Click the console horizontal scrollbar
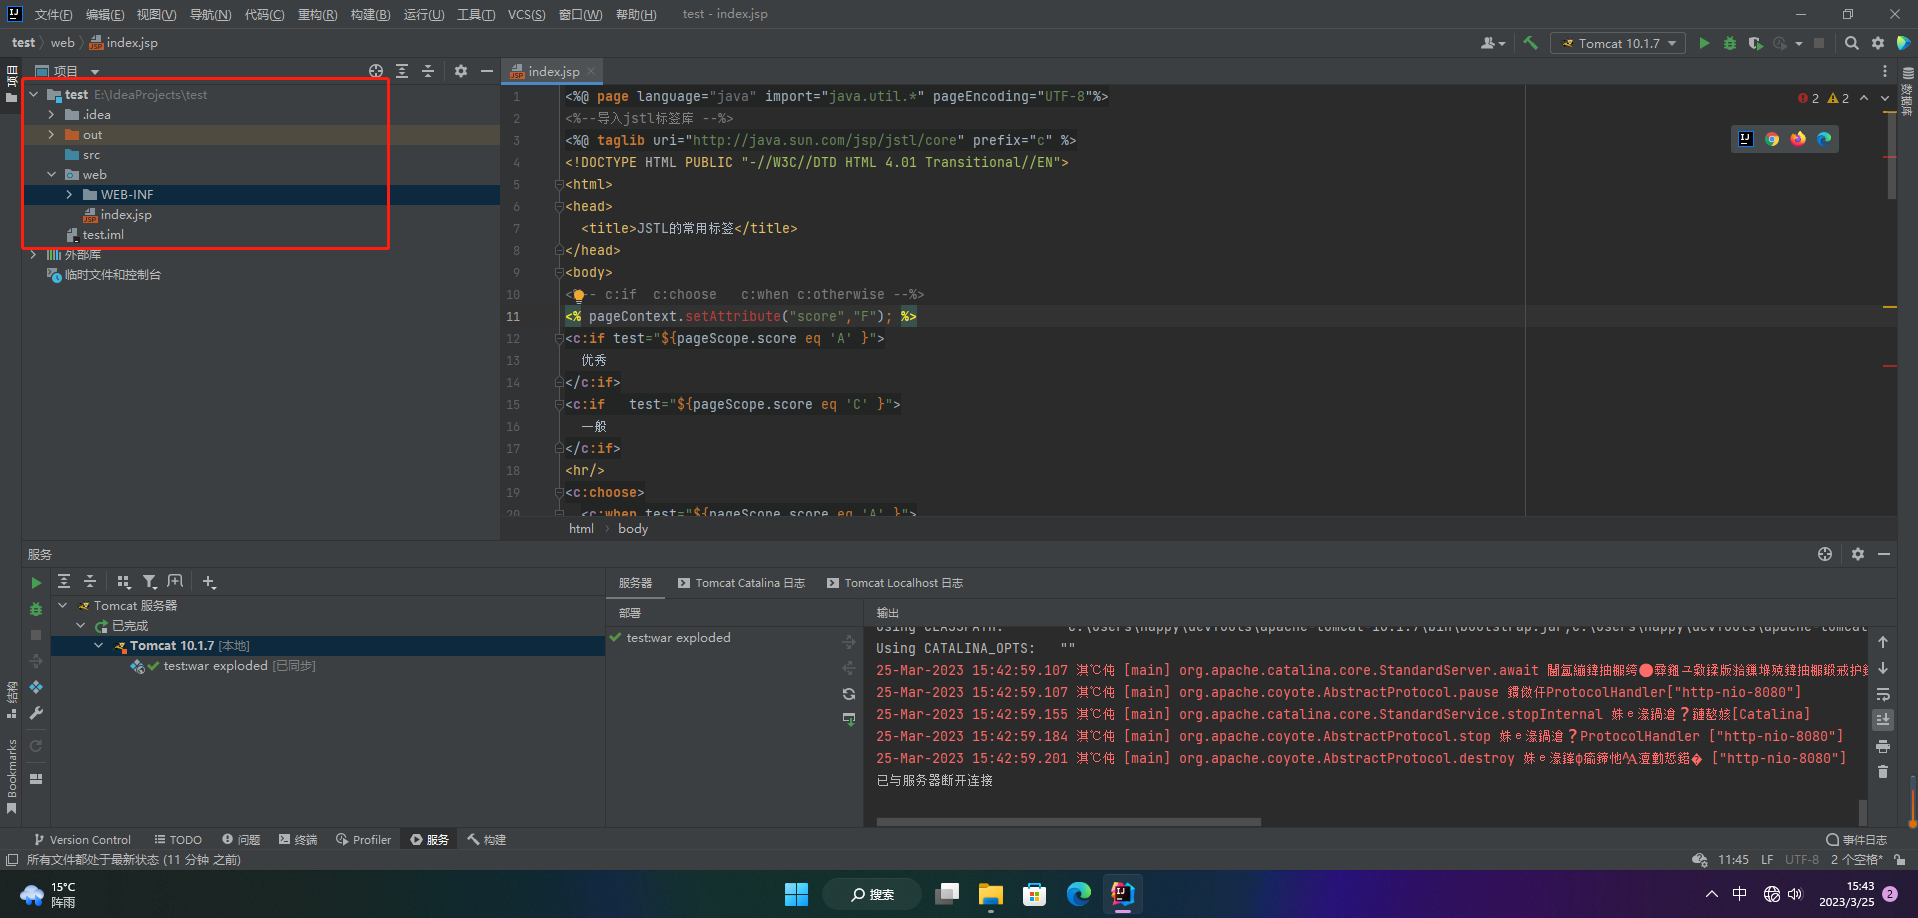1918x918 pixels. [1068, 822]
